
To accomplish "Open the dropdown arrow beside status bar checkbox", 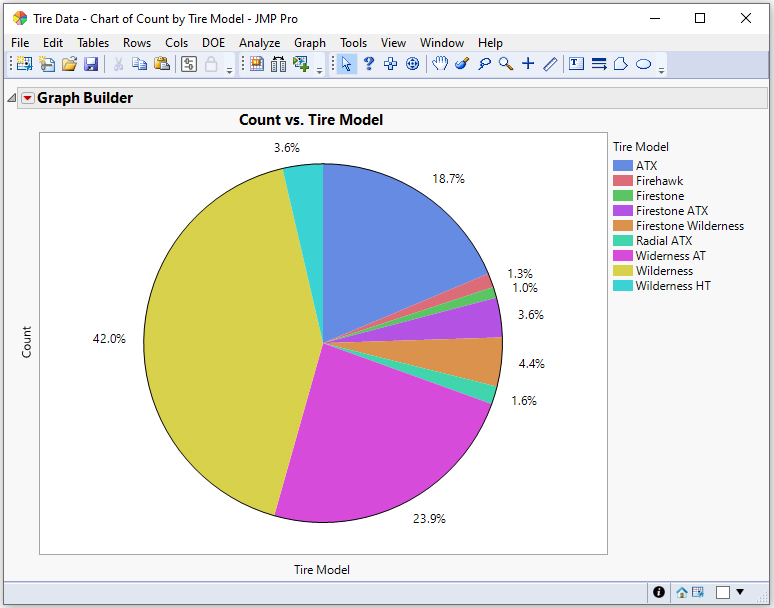I will (x=740, y=592).
